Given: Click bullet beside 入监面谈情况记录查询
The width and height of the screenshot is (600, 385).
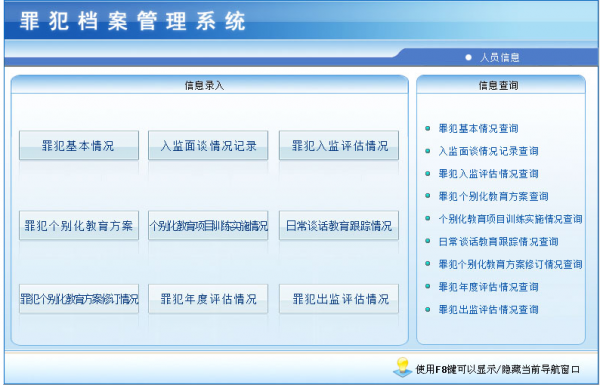Looking at the screenshot, I should click(x=428, y=151).
